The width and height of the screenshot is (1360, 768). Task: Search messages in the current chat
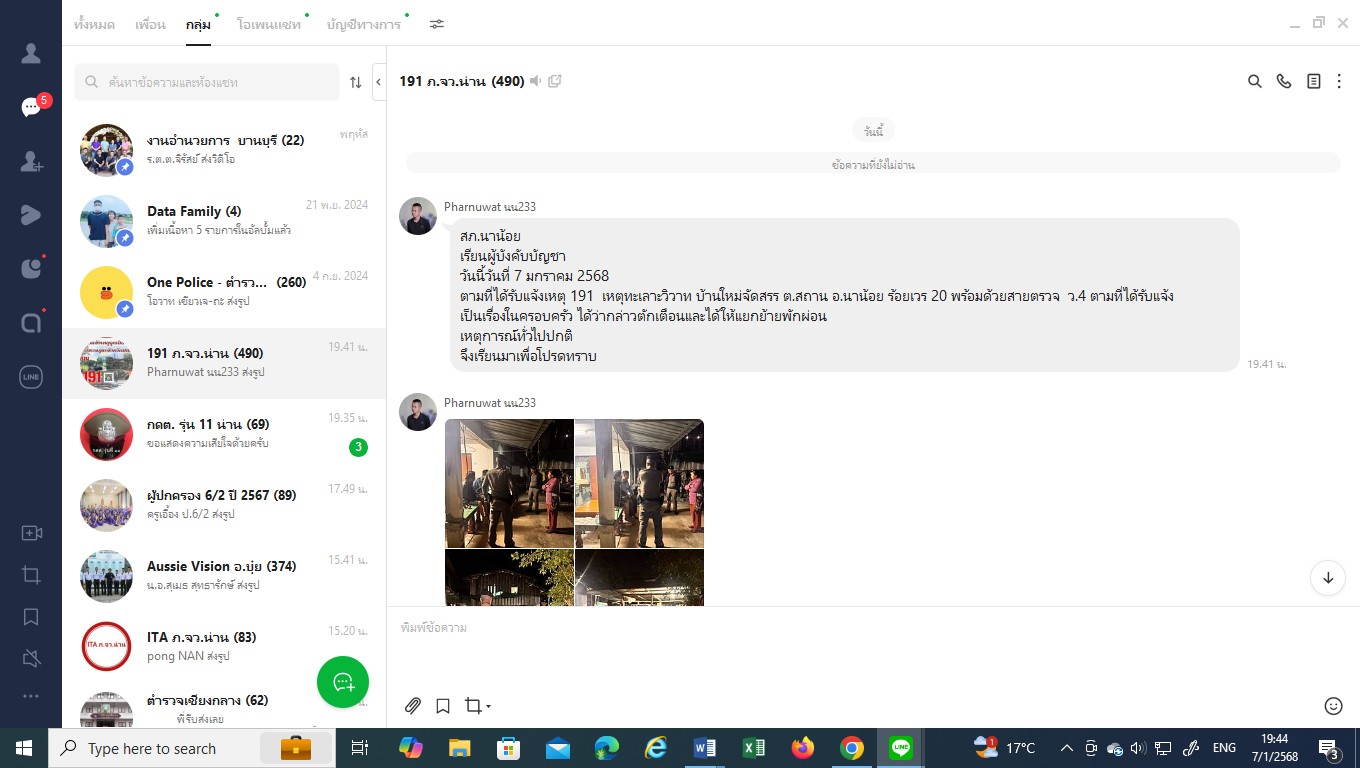pos(1254,82)
